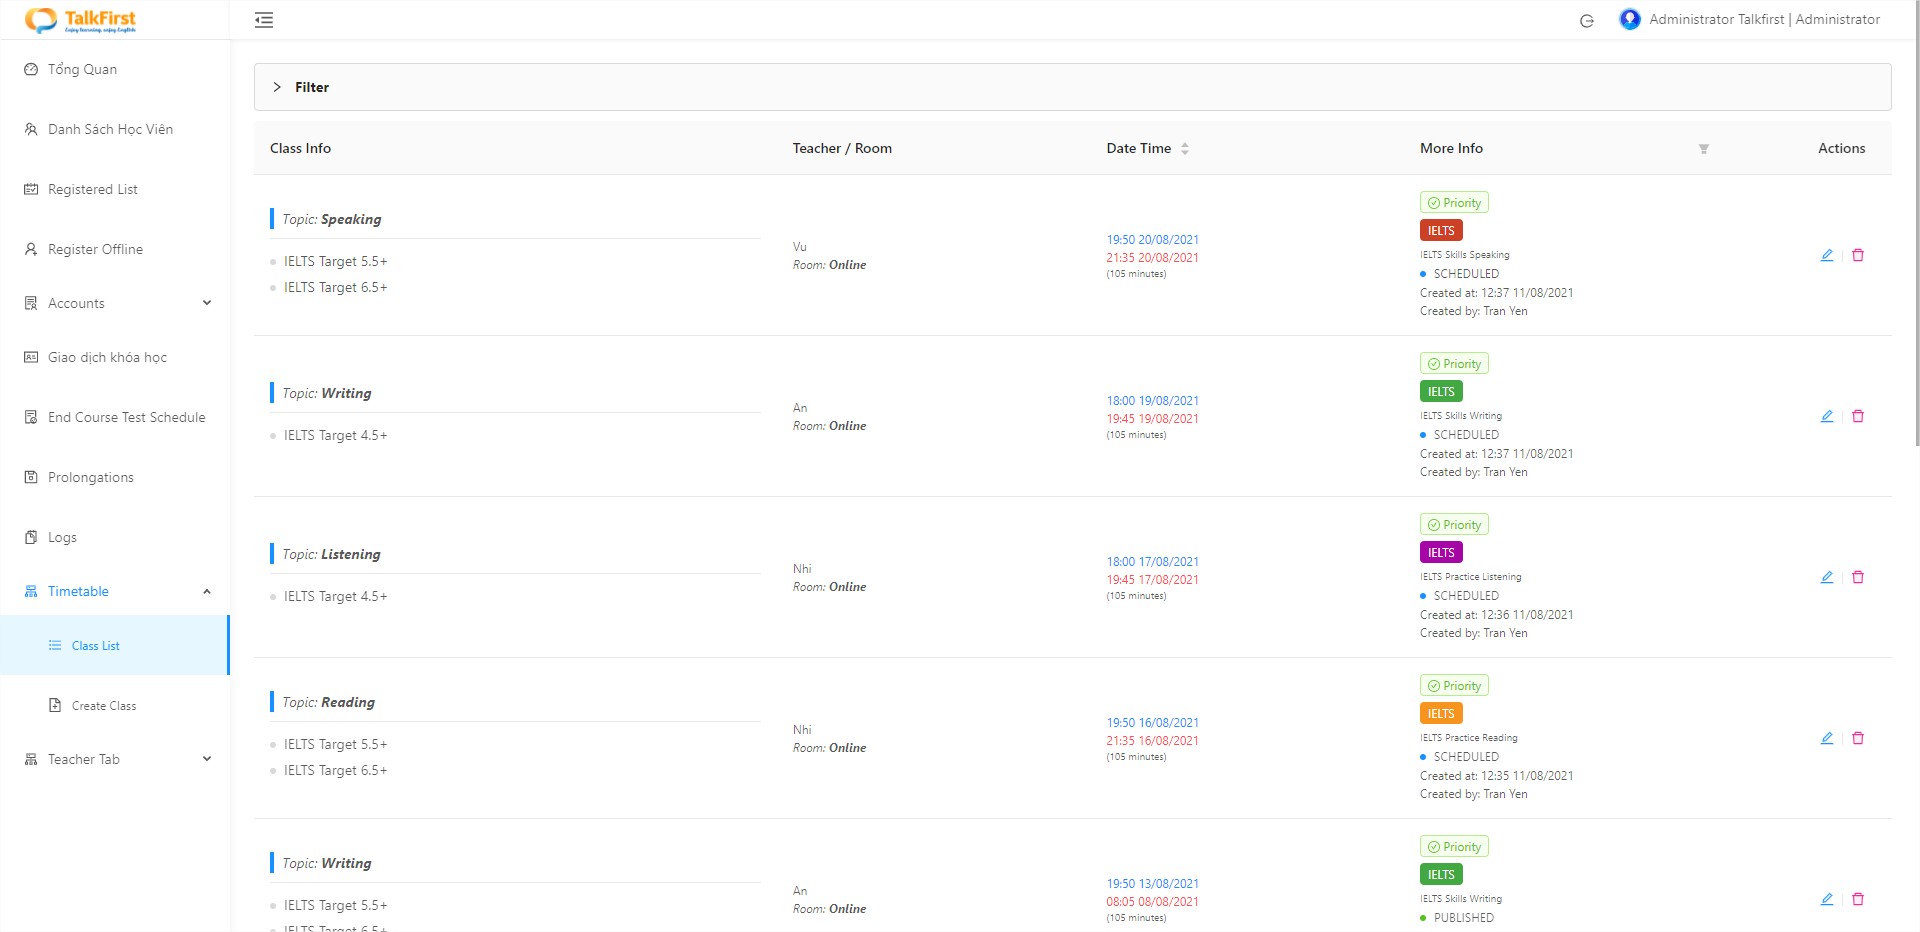Viewport: 1920px width, 932px height.
Task: Click the PUBLISHED status text
Action: 1463,918
